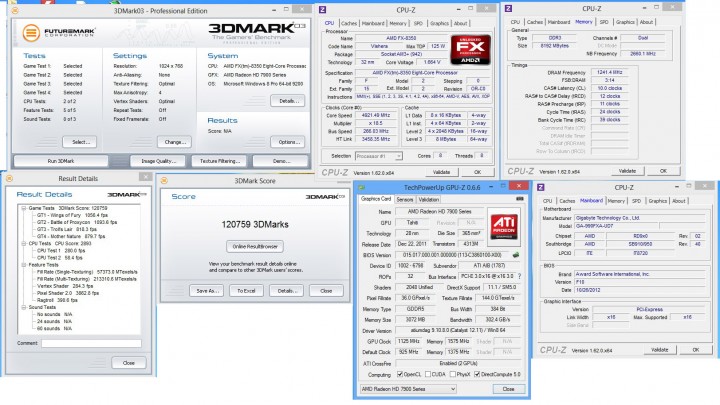
Task: Click Close in Result Details window
Action: 129,363
